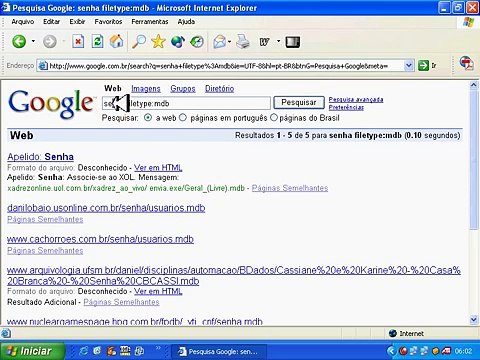Open the Ajuda menu
Viewport: 480px width, 360px height.
(186, 22)
